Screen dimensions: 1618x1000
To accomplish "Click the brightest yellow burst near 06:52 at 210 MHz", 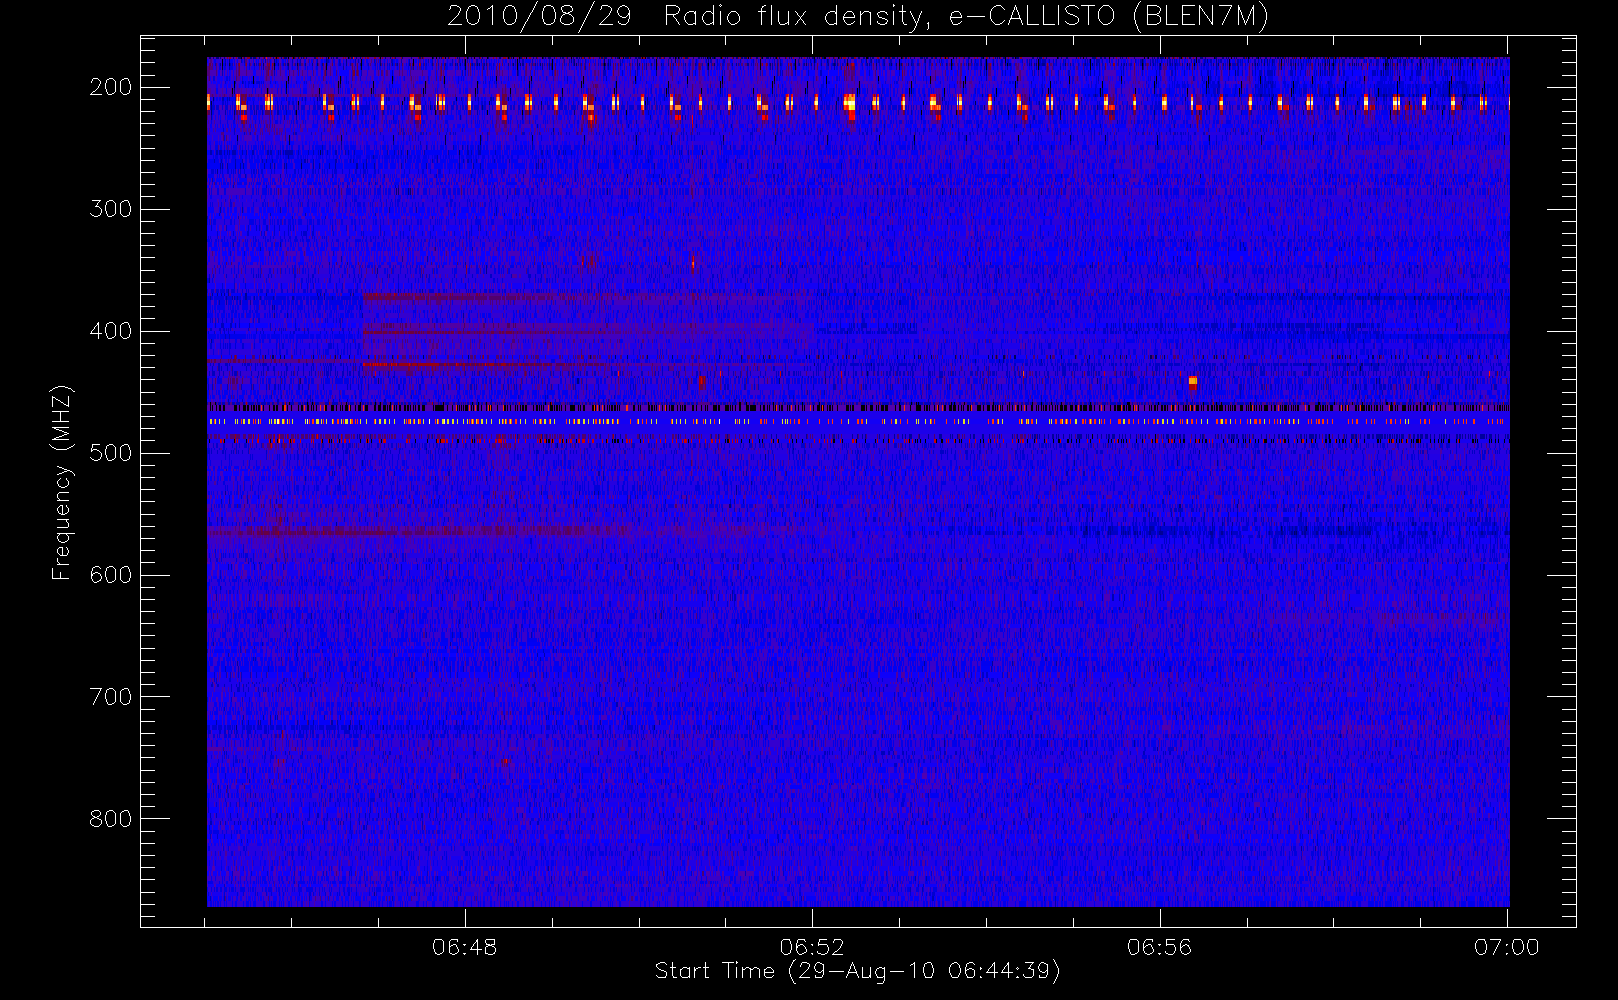I will pos(850,104).
